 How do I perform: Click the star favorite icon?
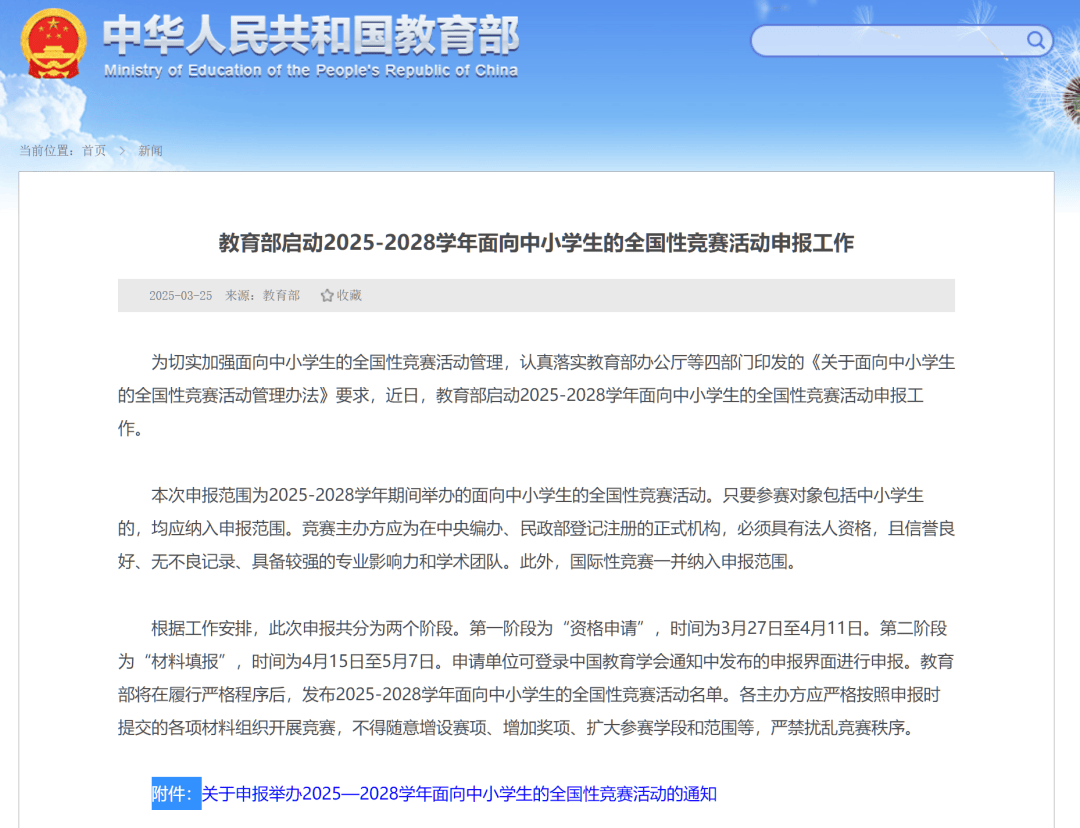coord(326,296)
